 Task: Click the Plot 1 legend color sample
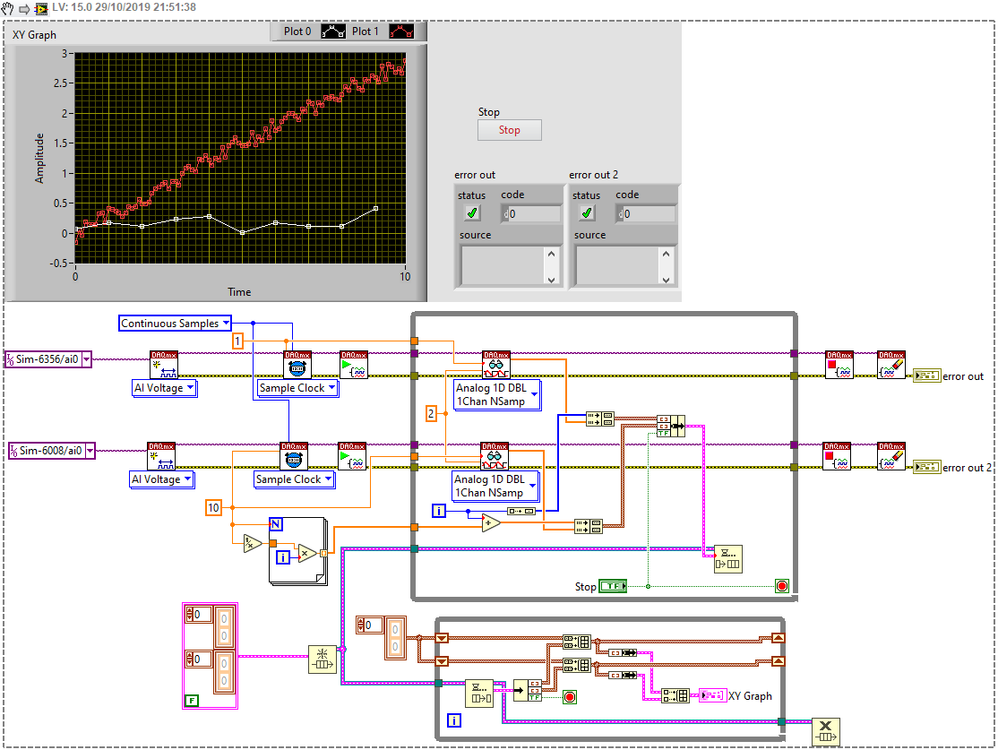[401, 31]
